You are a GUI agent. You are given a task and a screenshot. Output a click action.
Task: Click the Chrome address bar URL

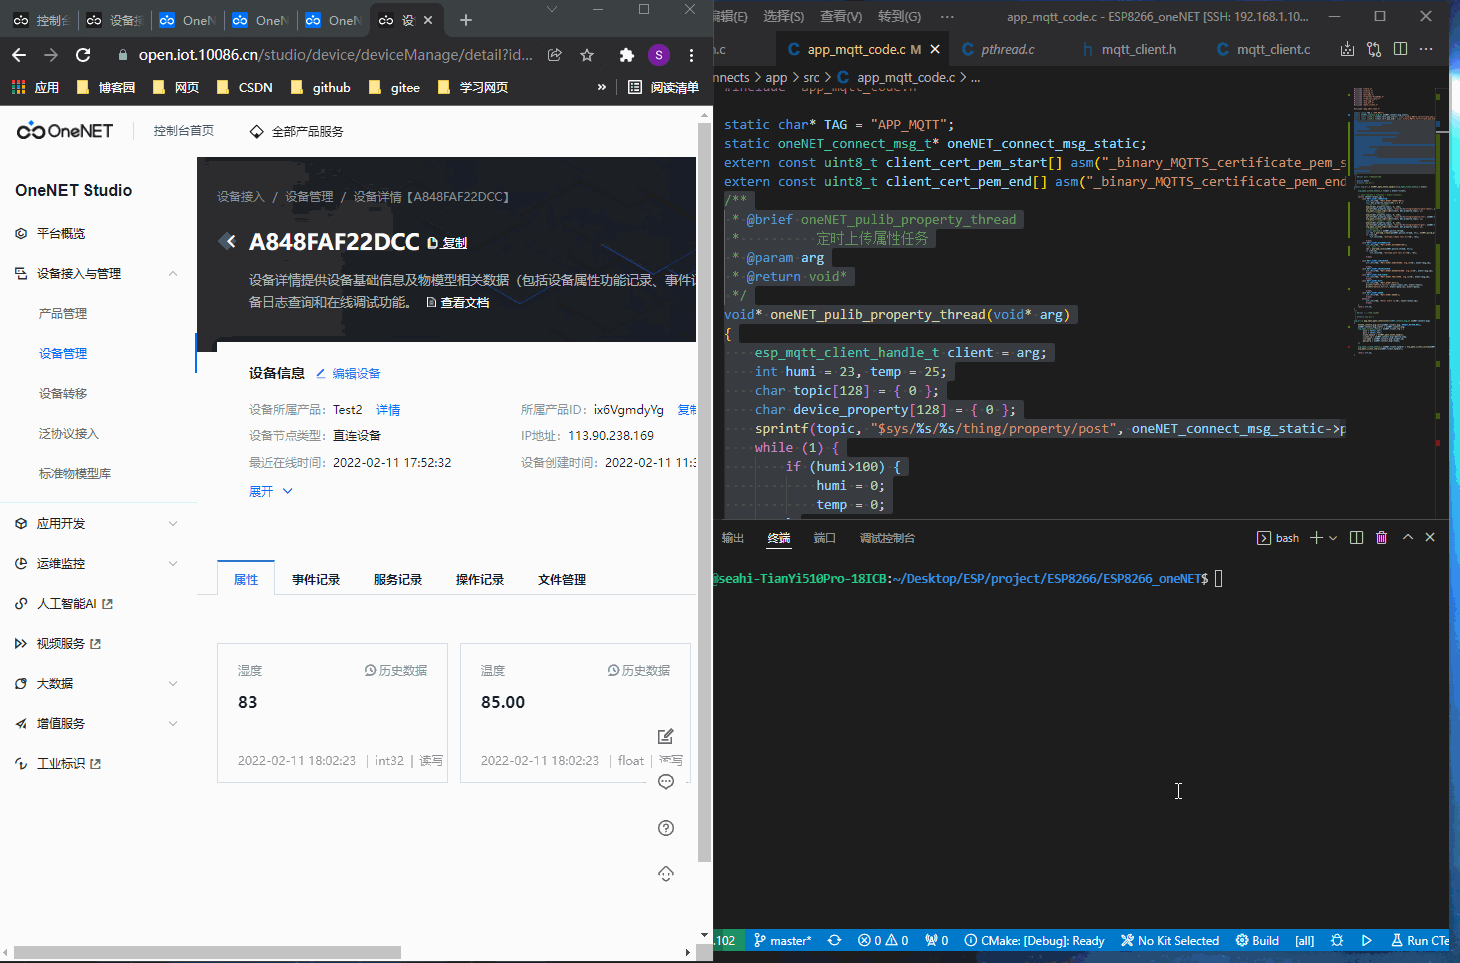(335, 55)
